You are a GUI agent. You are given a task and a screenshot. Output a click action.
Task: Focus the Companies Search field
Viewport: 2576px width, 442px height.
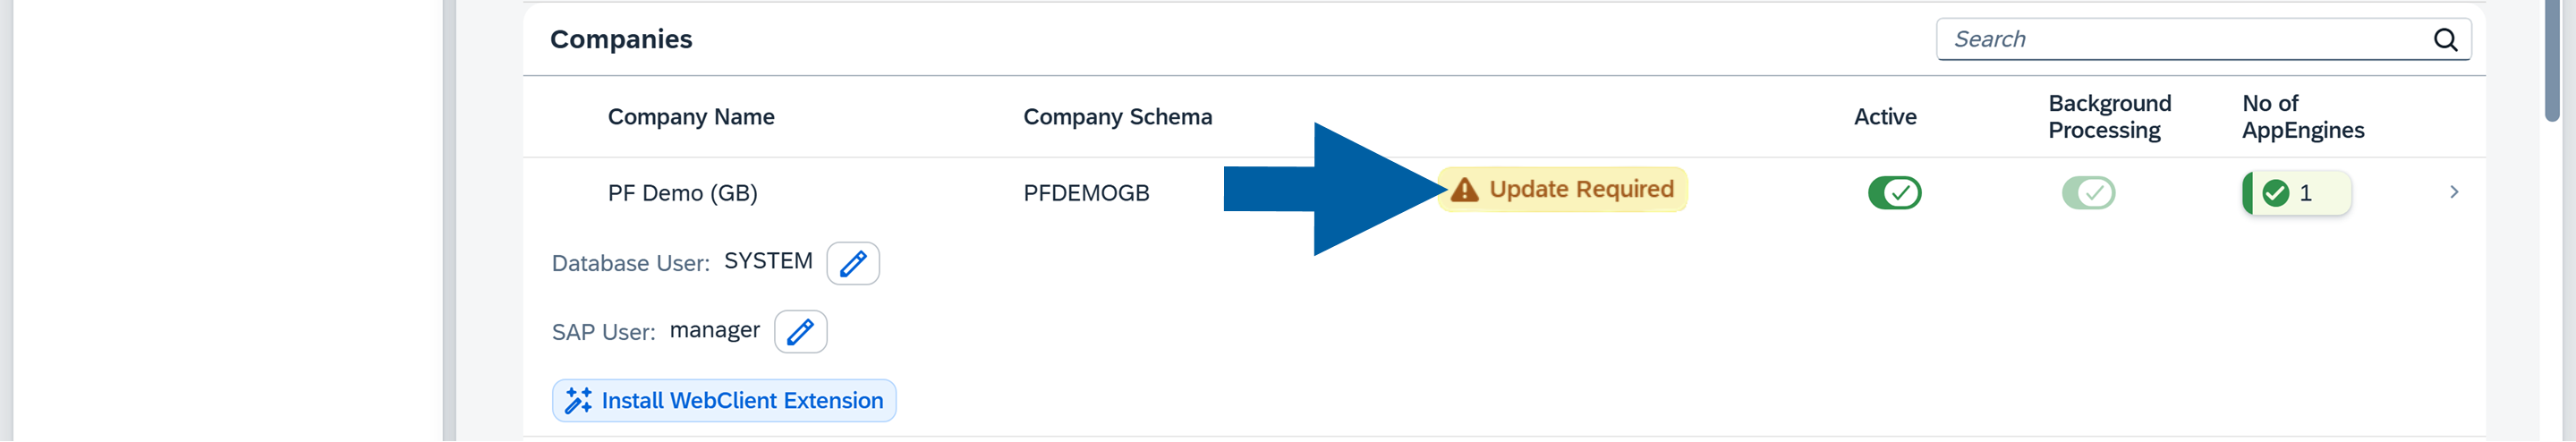click(2180, 40)
